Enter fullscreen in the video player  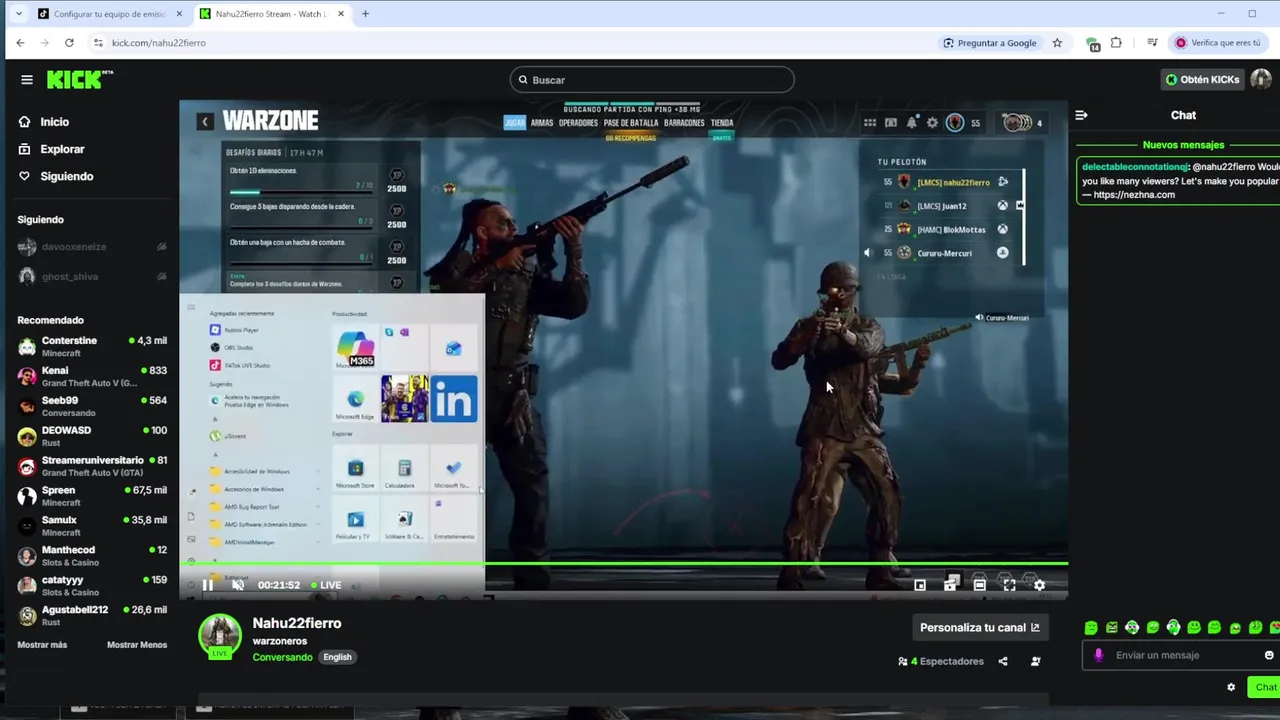click(1009, 585)
